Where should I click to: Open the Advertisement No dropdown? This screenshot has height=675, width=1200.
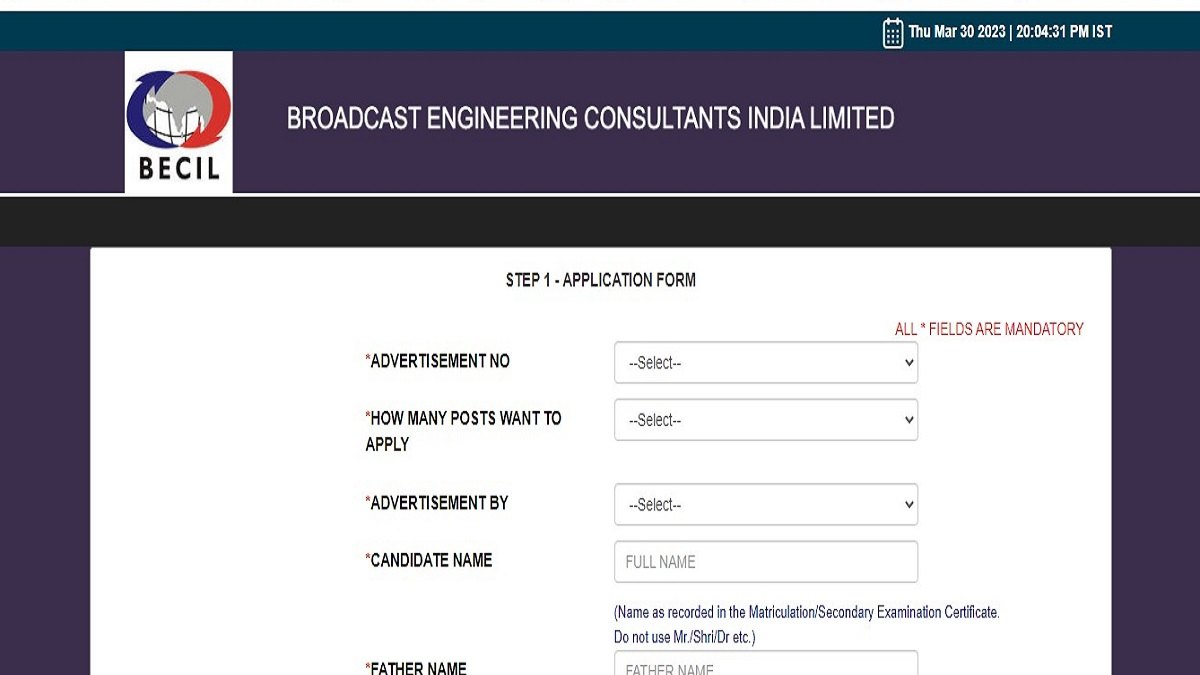pos(766,363)
